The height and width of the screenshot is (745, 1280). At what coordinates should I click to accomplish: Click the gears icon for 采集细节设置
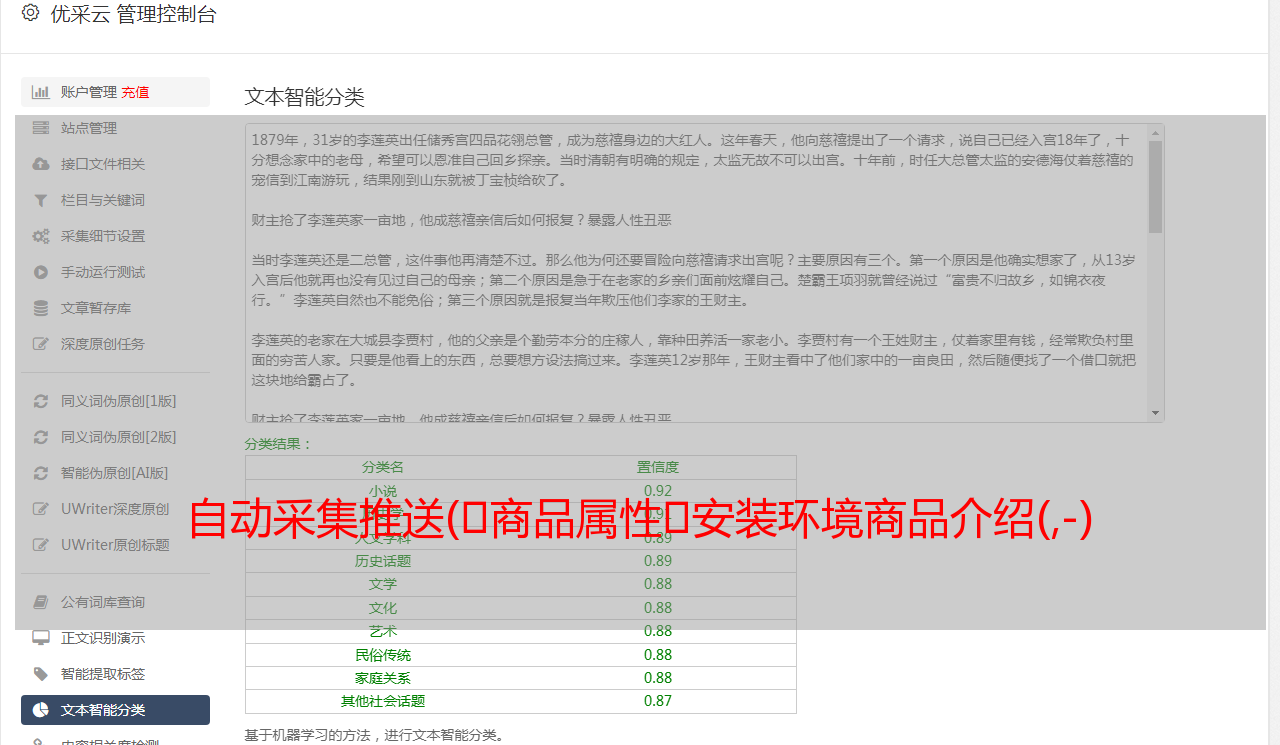point(40,236)
